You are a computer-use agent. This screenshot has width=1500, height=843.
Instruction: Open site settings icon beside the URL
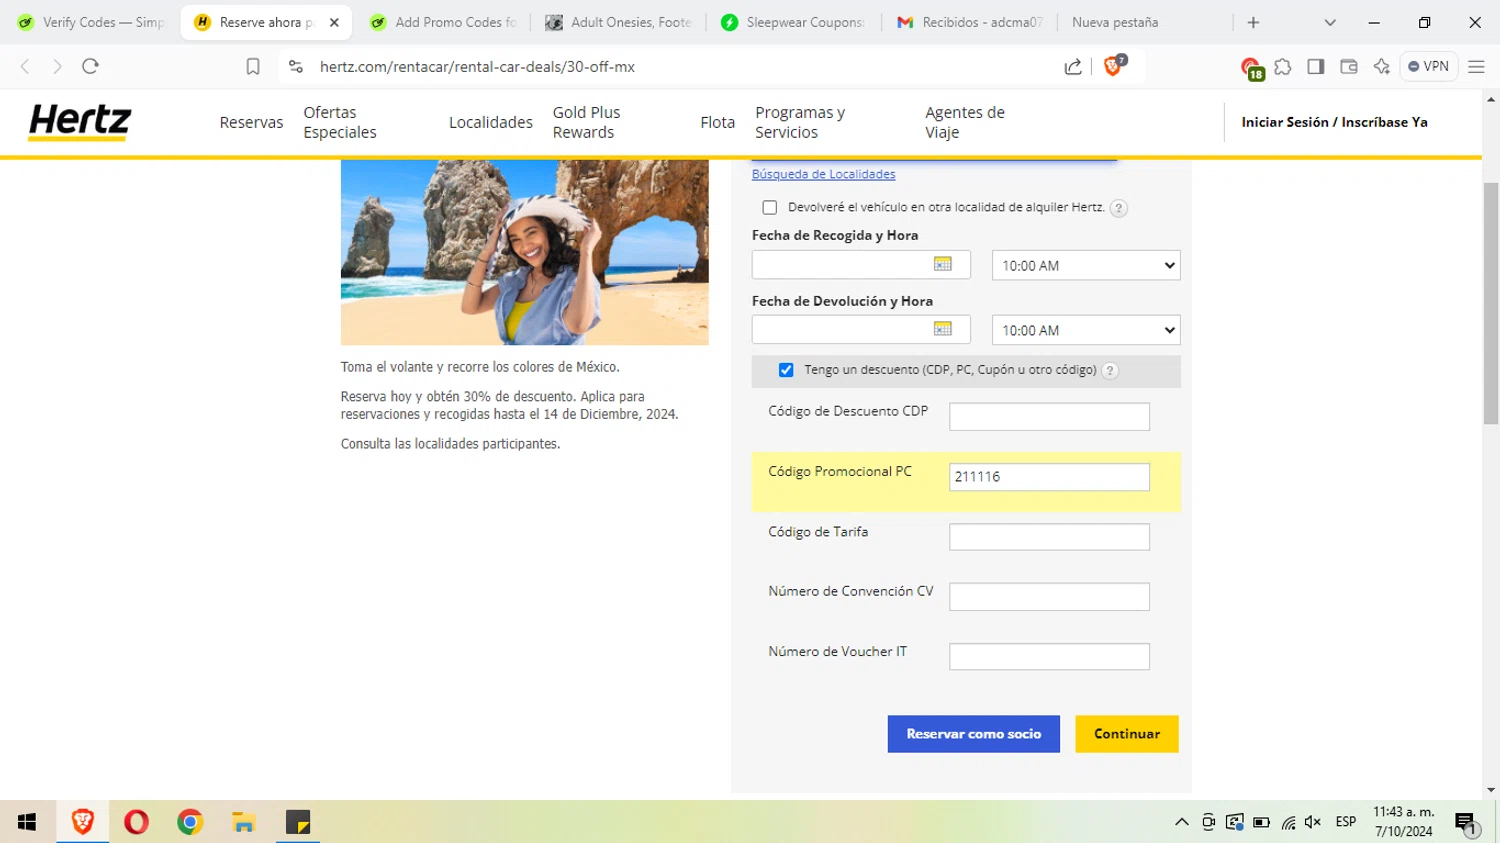pyautogui.click(x=295, y=66)
